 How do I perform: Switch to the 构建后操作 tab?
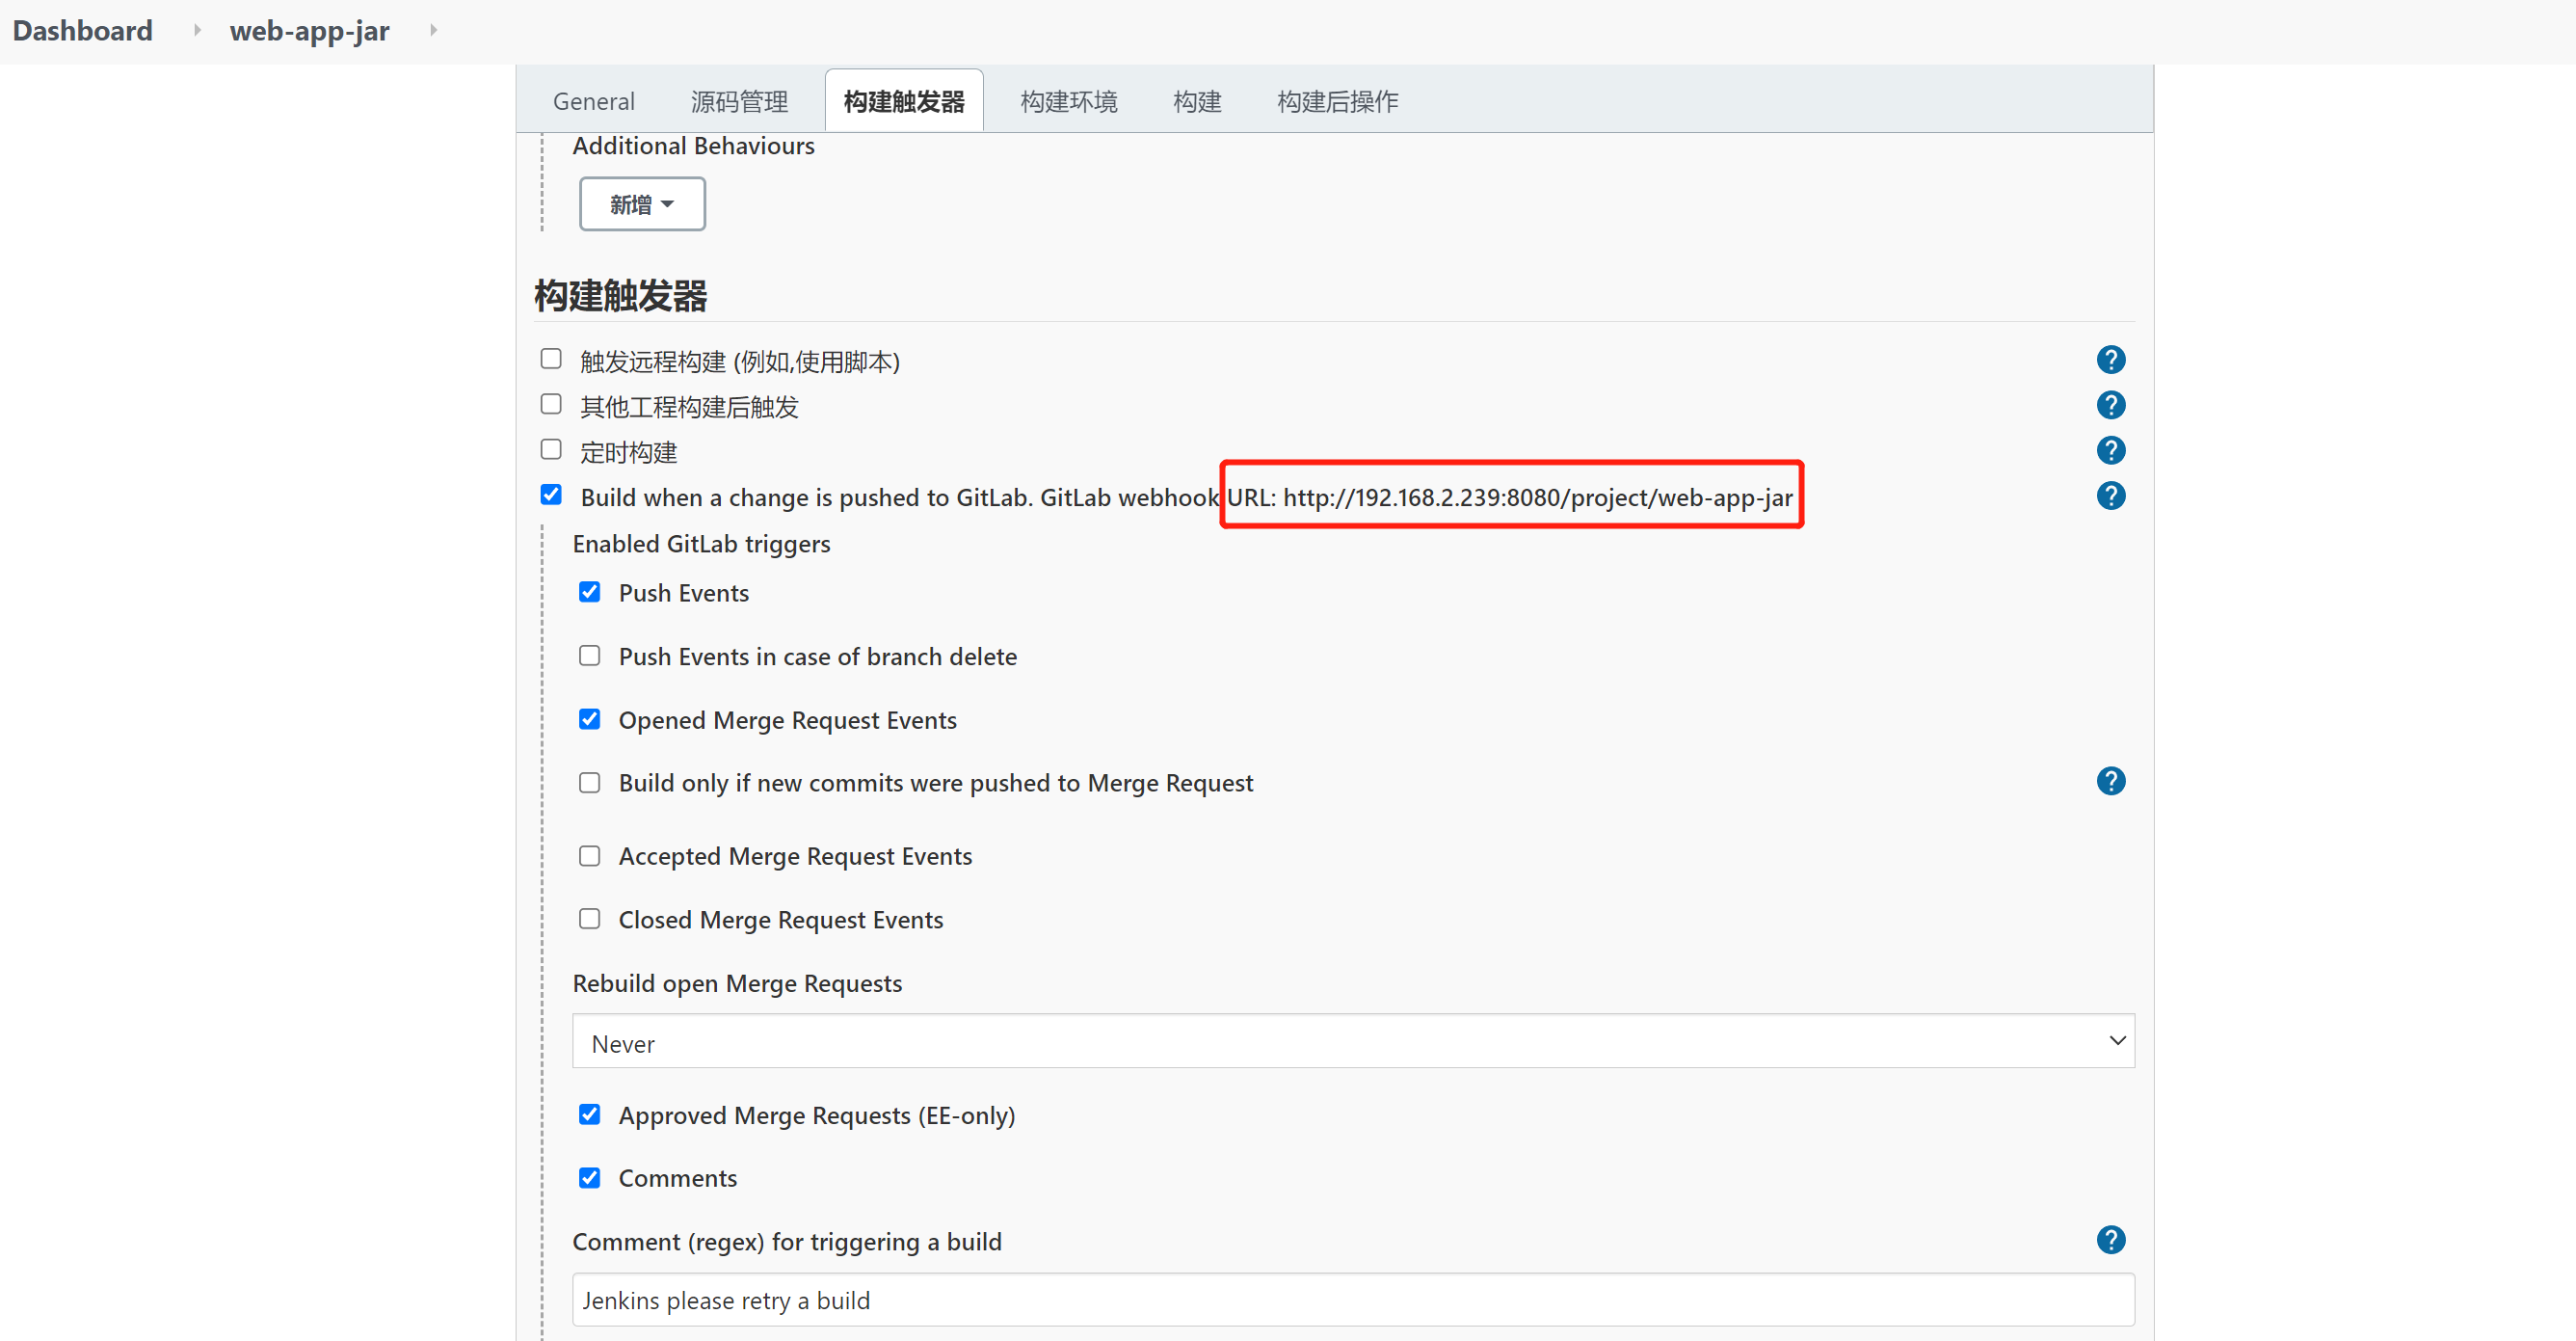pyautogui.click(x=1337, y=101)
